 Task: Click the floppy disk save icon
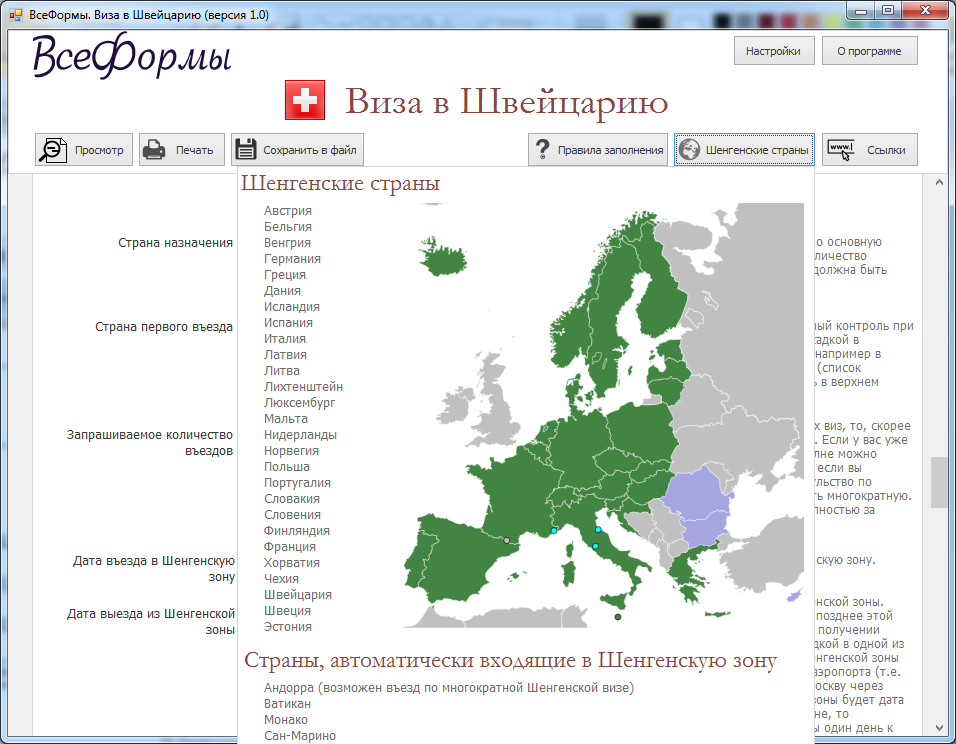pos(246,149)
